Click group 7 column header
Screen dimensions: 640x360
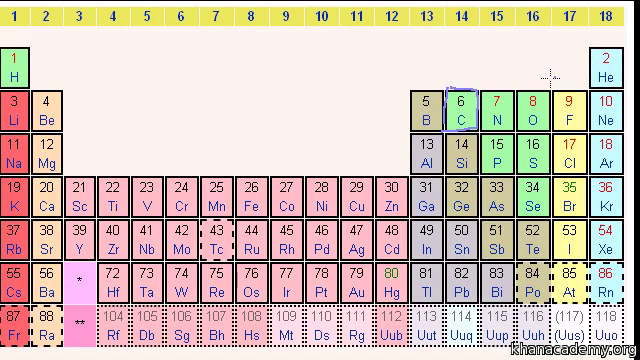pyautogui.click(x=216, y=16)
